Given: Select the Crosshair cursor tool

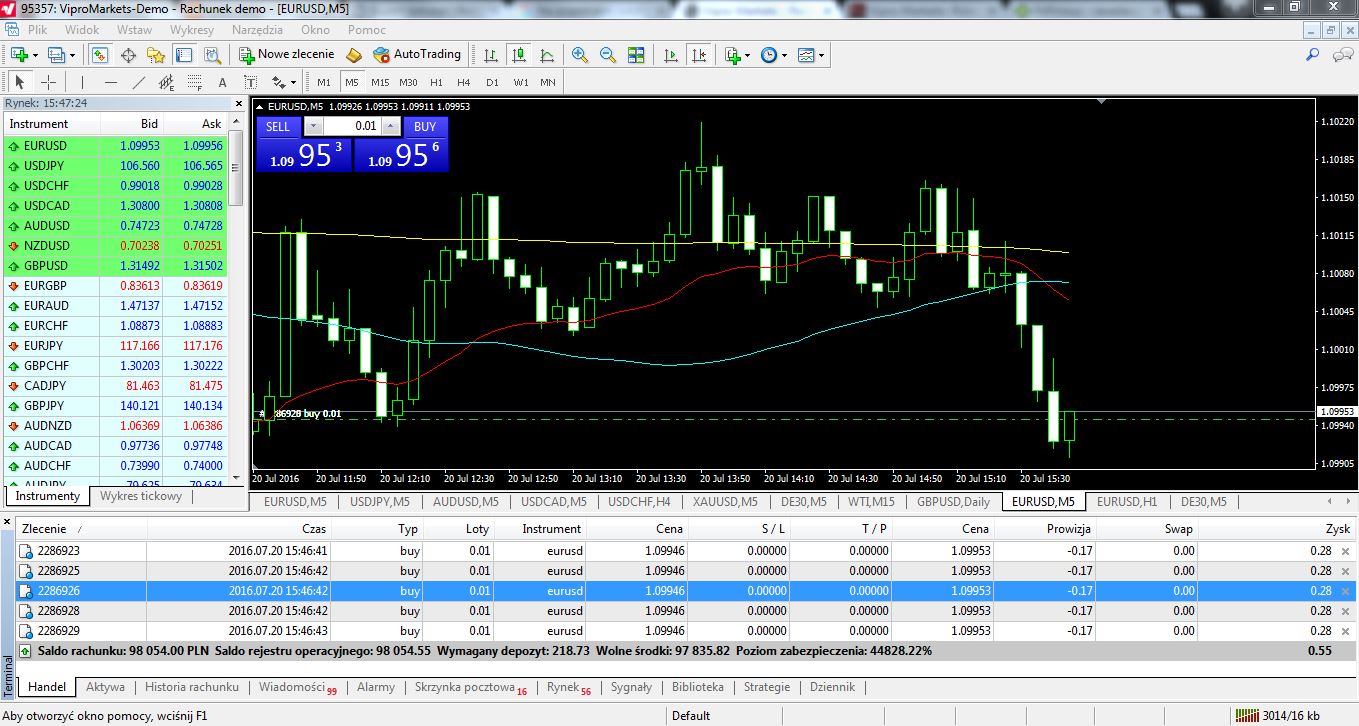Looking at the screenshot, I should tap(48, 82).
